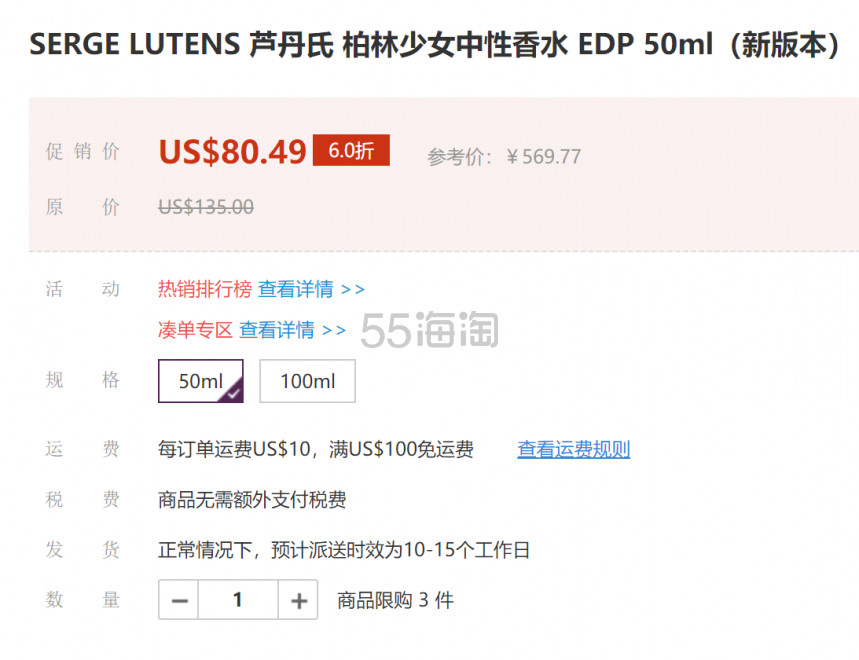Click the >> arrows after 热销排行榜 details
859x660 pixels.
tap(352, 290)
